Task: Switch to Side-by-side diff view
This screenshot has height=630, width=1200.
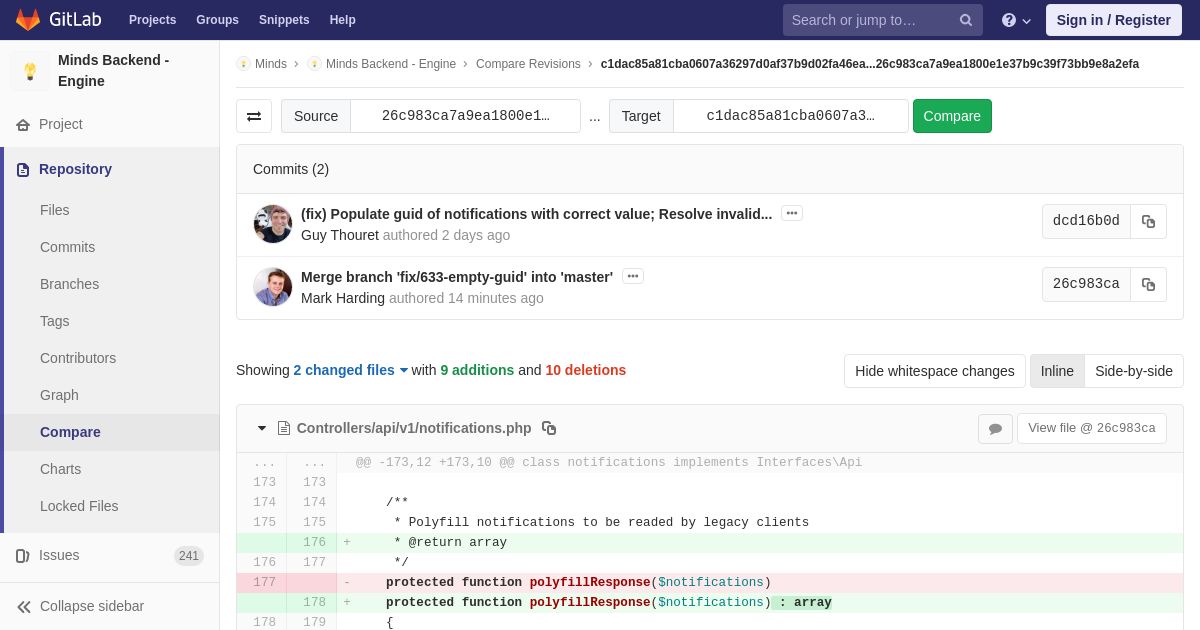Action: coord(1134,371)
